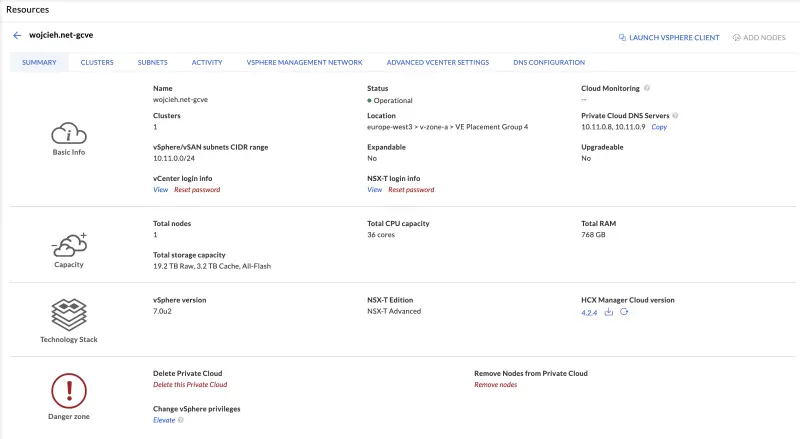Click the 7.0u2 vSphere version value

(162, 311)
